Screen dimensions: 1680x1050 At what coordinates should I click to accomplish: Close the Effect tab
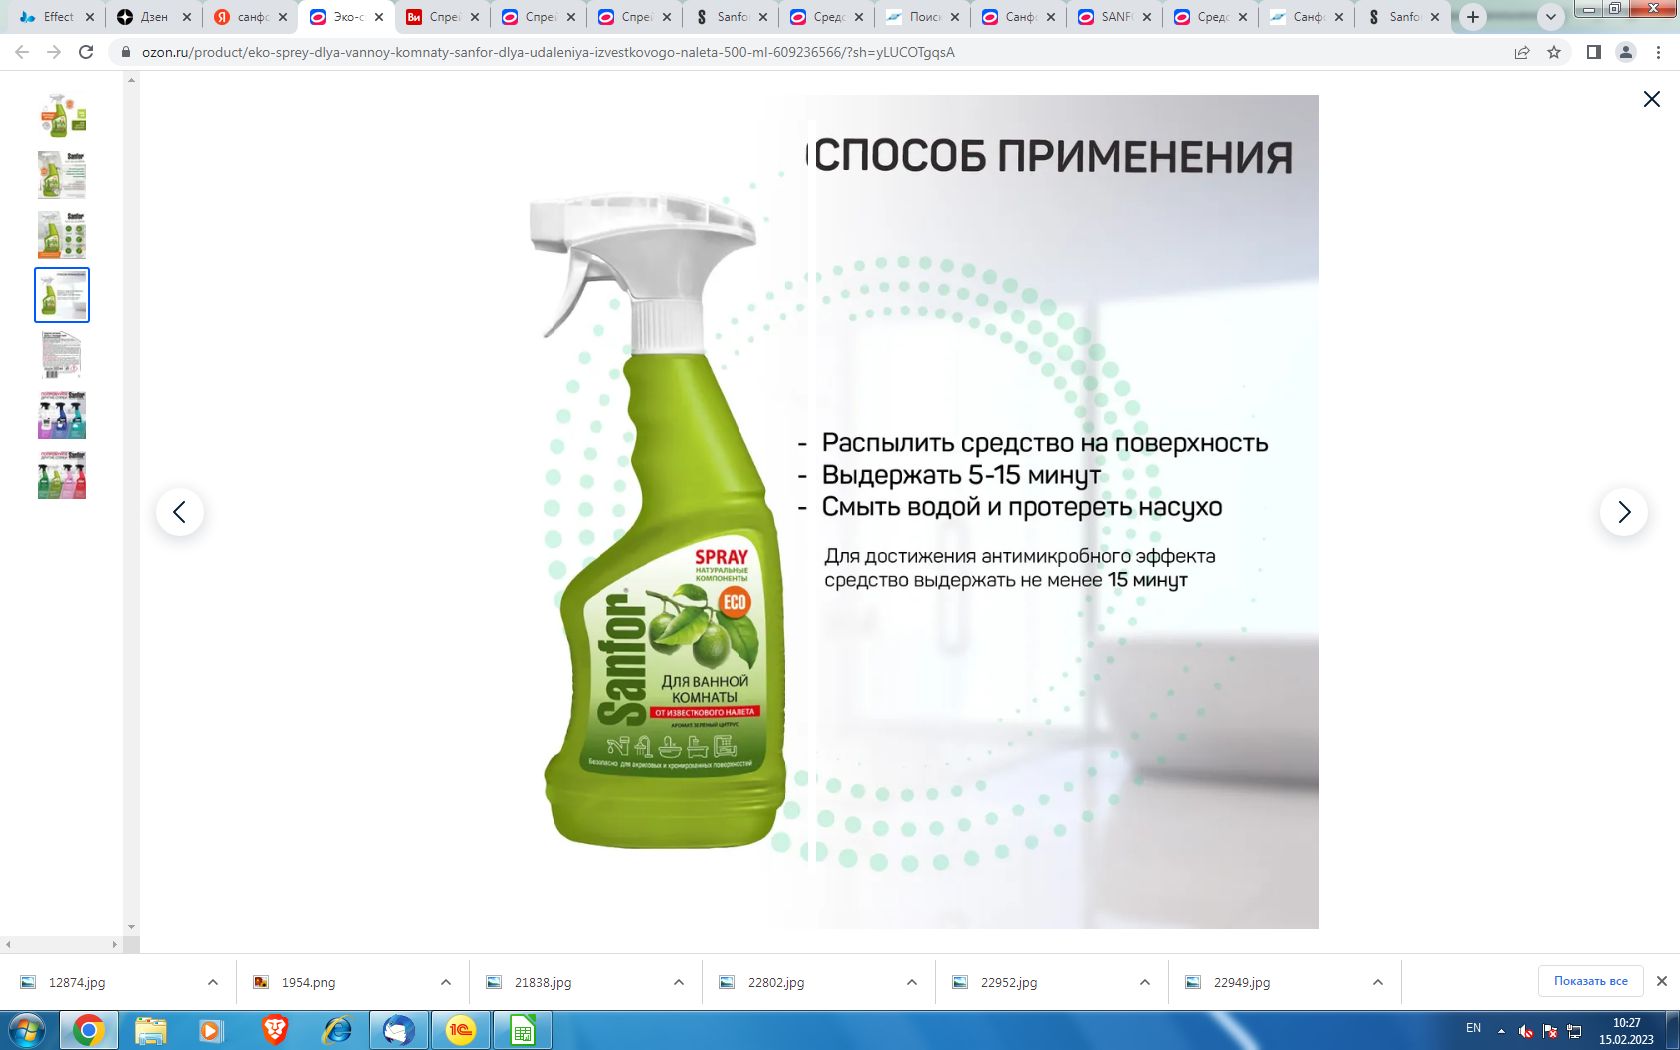pos(90,17)
